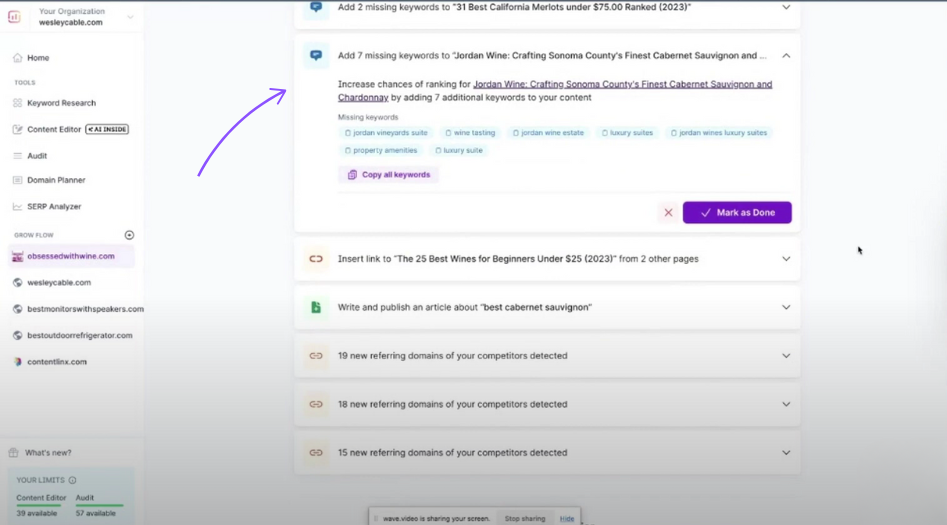Click Stop sharing in screen-share bar
The width and height of the screenshot is (947, 525).
525,518
